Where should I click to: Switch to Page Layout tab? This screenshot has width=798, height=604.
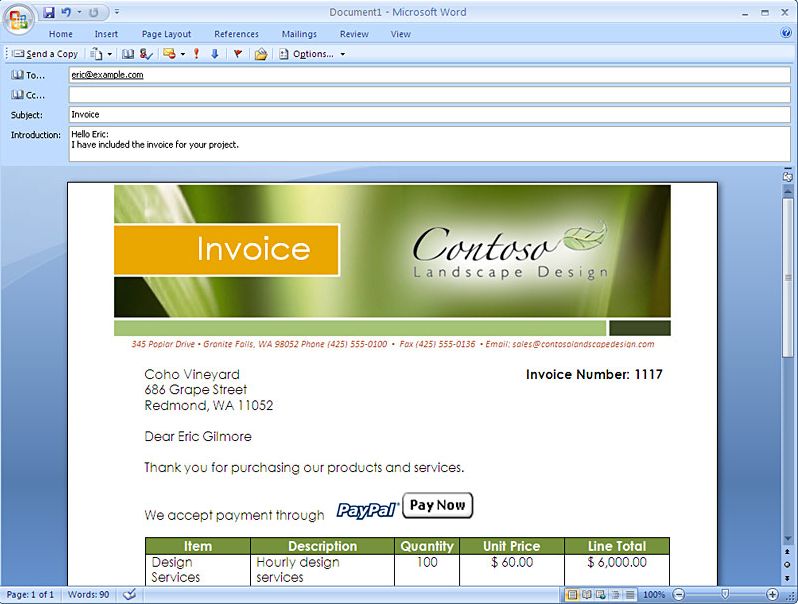point(166,34)
